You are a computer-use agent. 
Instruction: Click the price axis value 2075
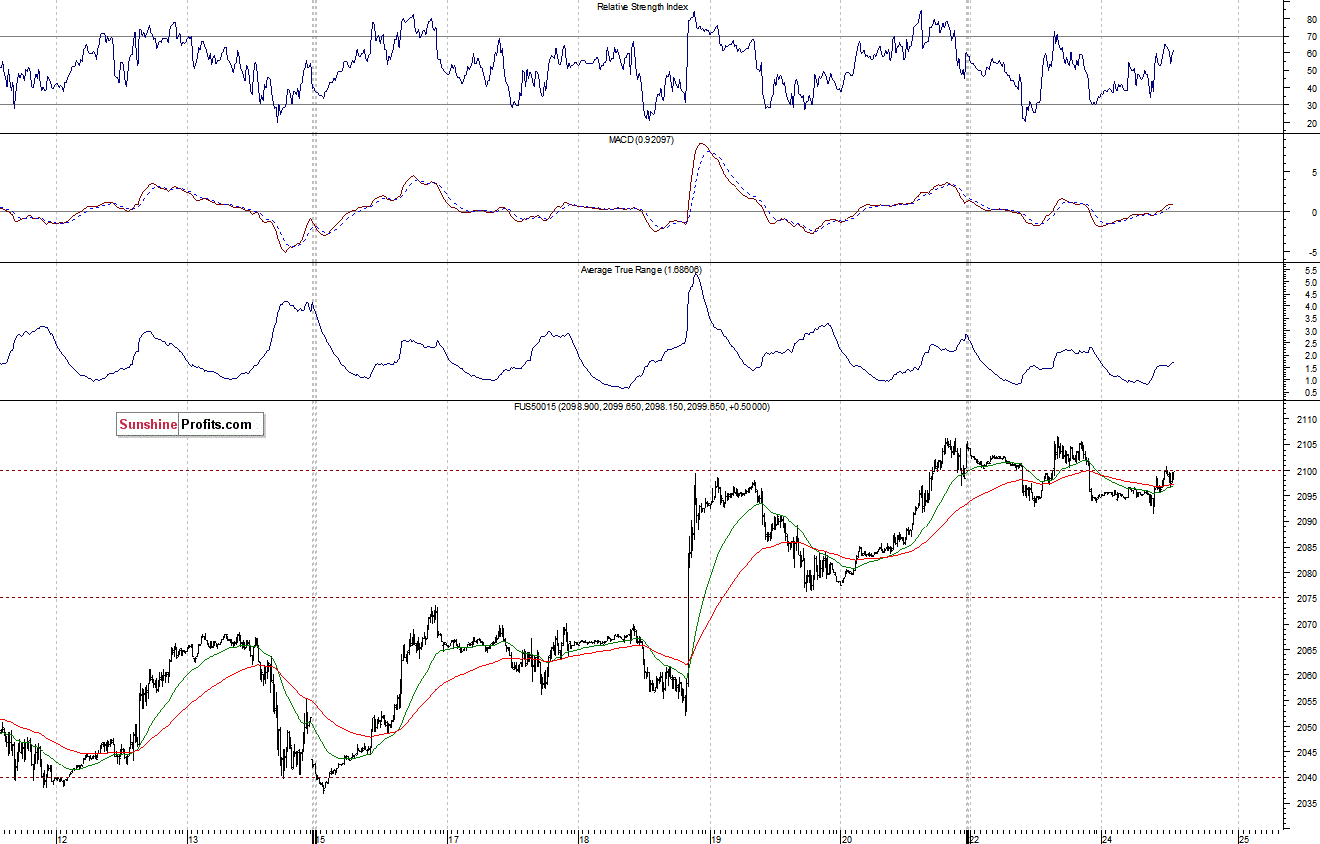pos(1307,599)
